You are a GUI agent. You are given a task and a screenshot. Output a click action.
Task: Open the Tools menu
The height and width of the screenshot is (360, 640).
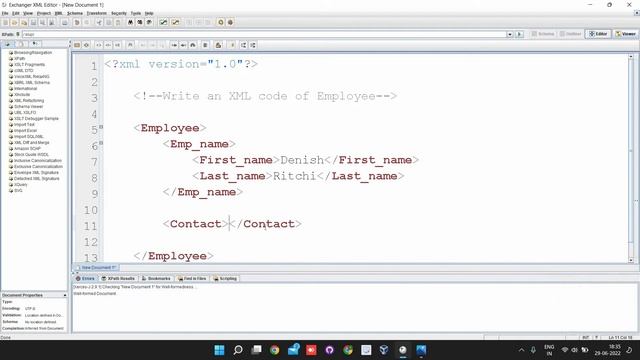pos(136,13)
